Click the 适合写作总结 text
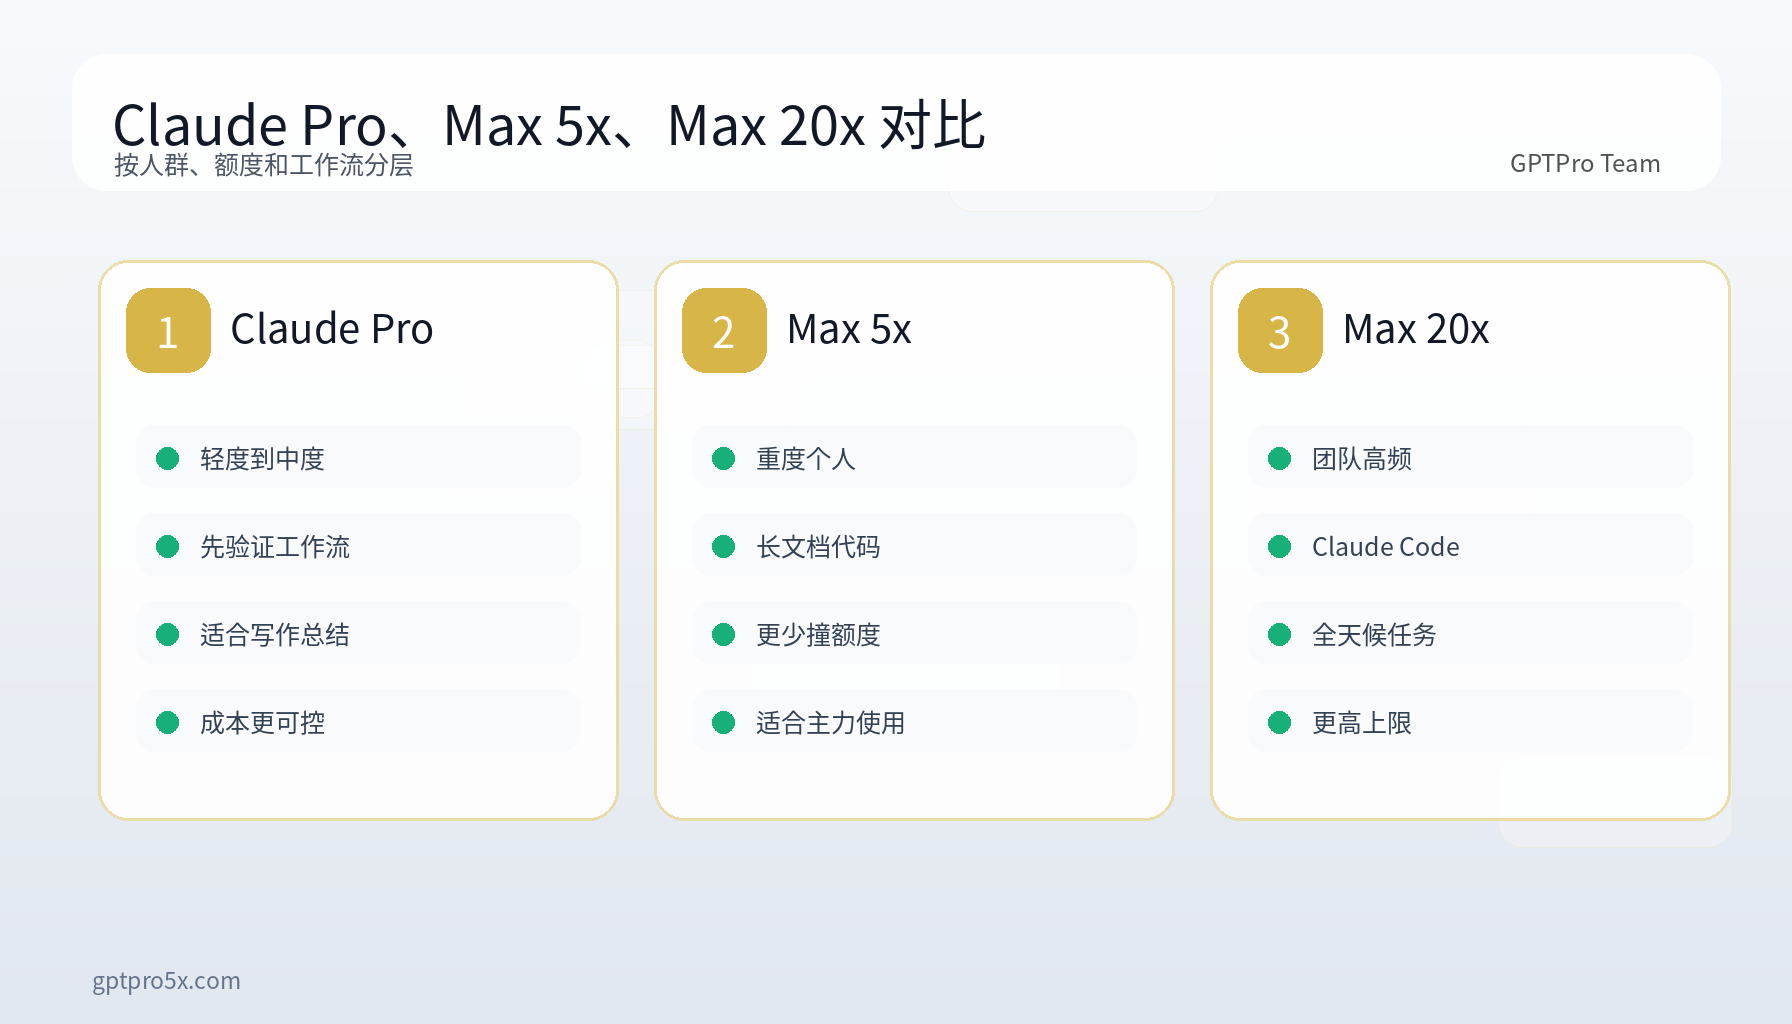The image size is (1792, 1024). click(x=275, y=635)
